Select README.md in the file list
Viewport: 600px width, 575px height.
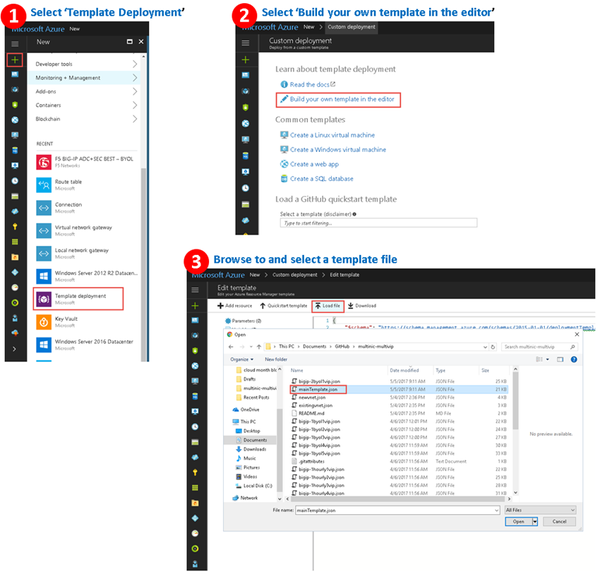click(311, 414)
